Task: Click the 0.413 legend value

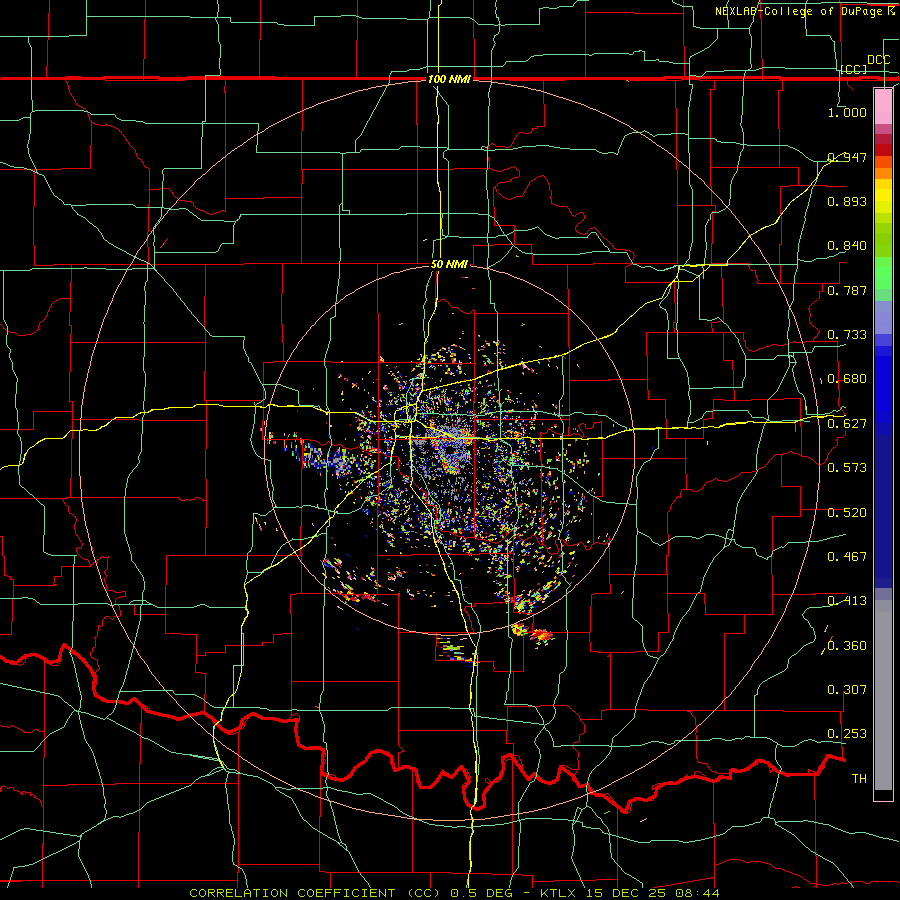Action: tap(847, 601)
